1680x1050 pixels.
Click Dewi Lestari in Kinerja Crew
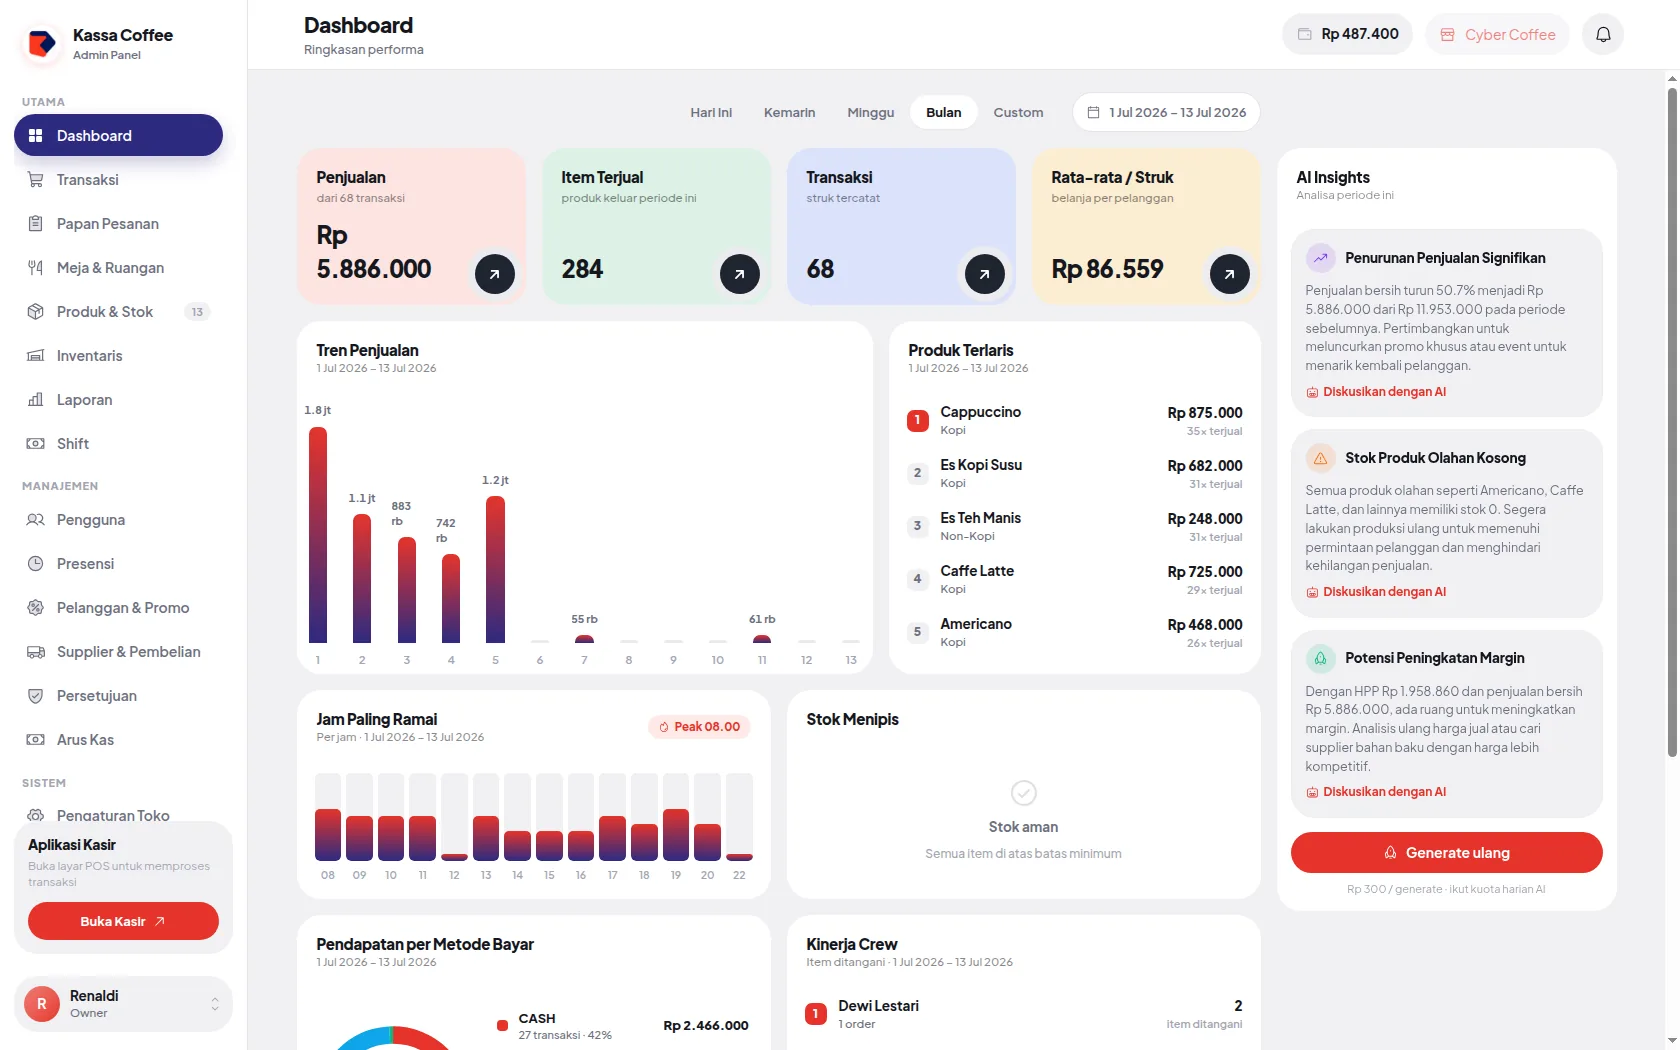(1024, 1014)
